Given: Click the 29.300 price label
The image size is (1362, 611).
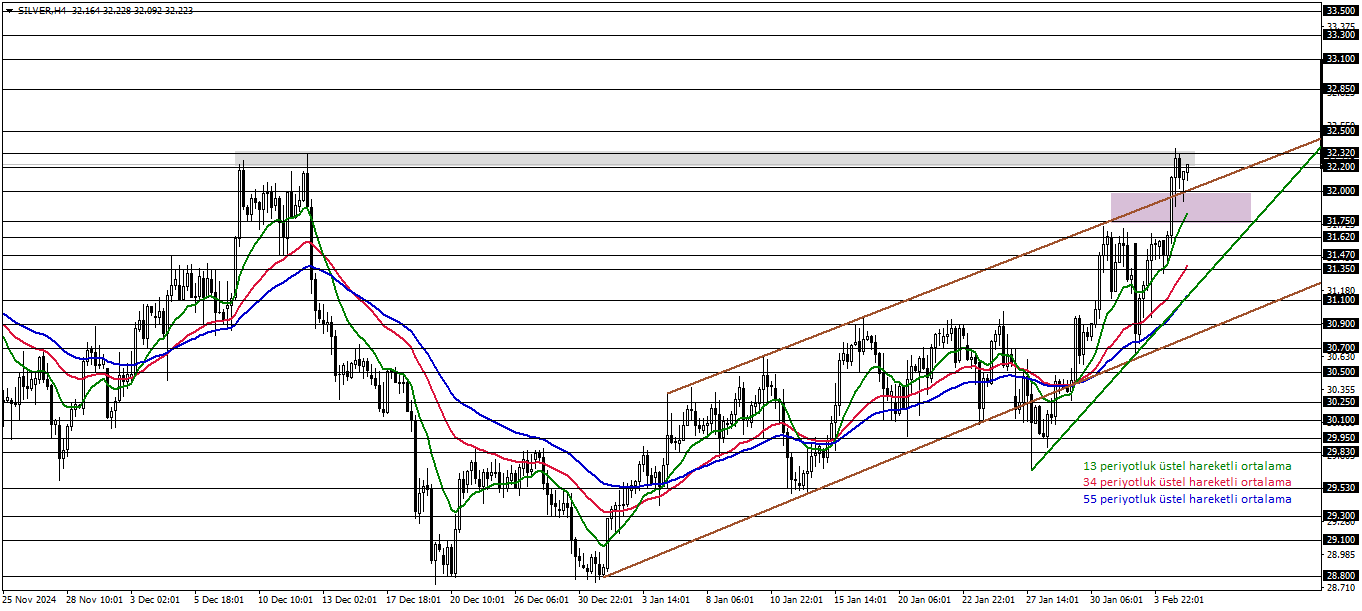Looking at the screenshot, I should [x=1340, y=516].
